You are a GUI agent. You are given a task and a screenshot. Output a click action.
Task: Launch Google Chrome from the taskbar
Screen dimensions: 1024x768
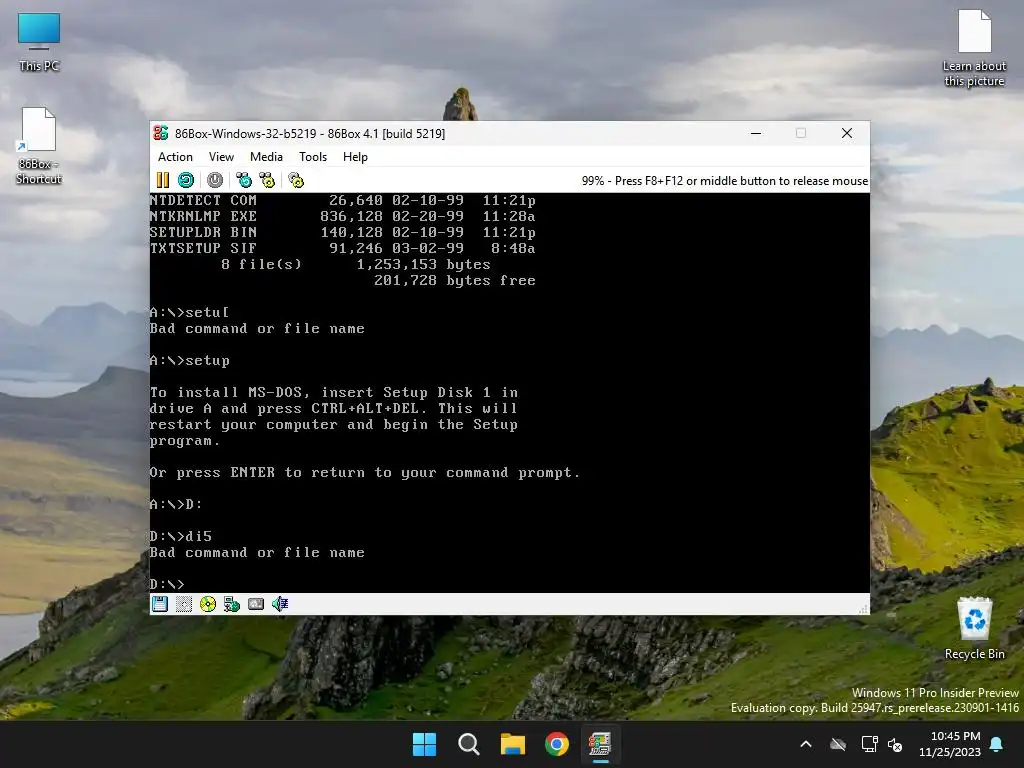click(x=557, y=744)
